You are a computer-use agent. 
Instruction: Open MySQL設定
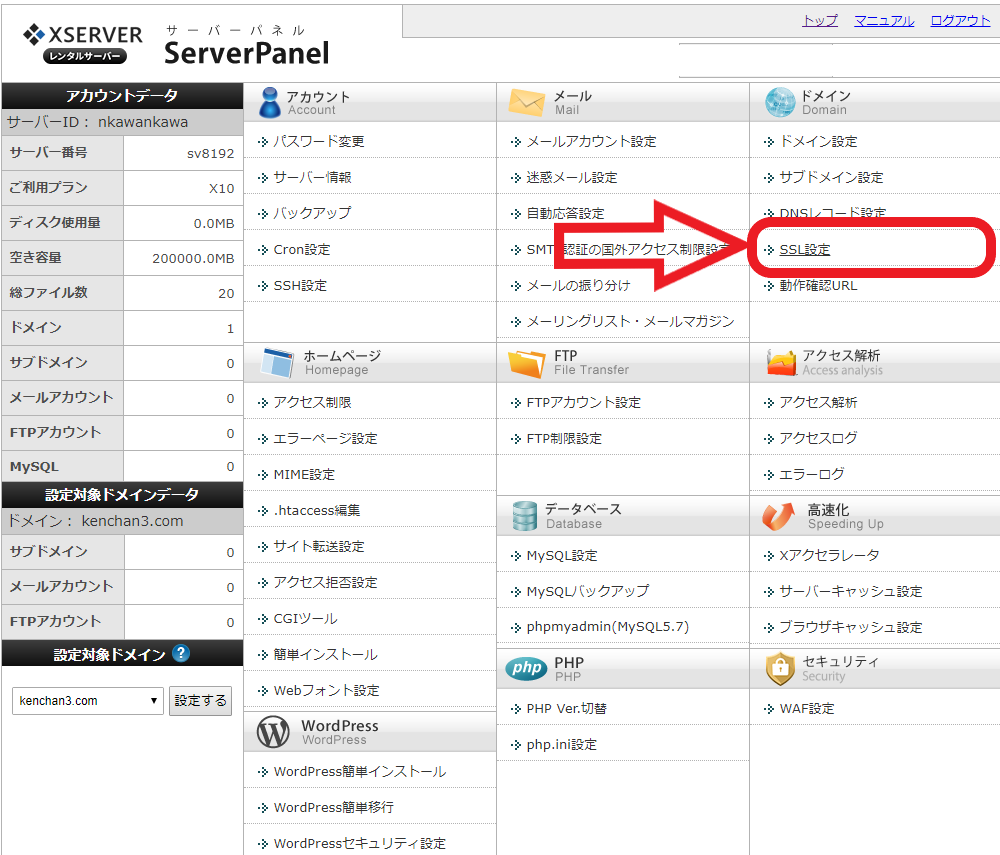562,556
